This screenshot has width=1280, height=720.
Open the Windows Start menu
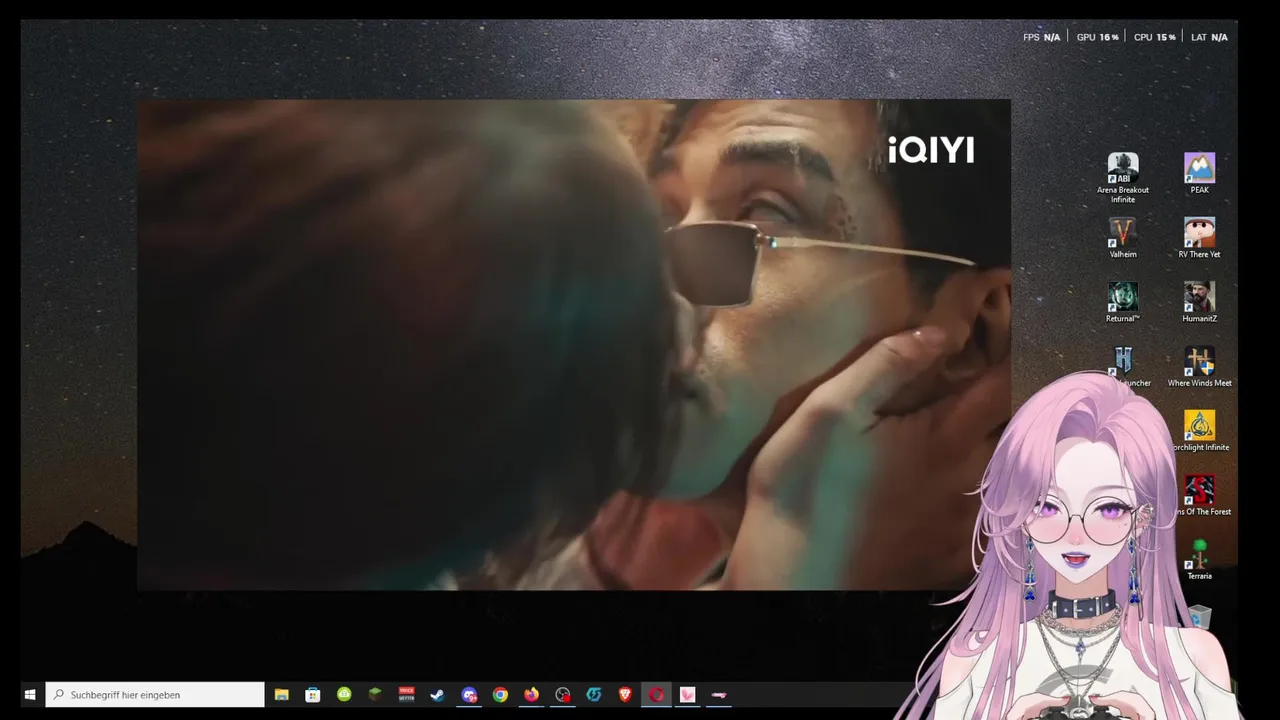pos(29,694)
